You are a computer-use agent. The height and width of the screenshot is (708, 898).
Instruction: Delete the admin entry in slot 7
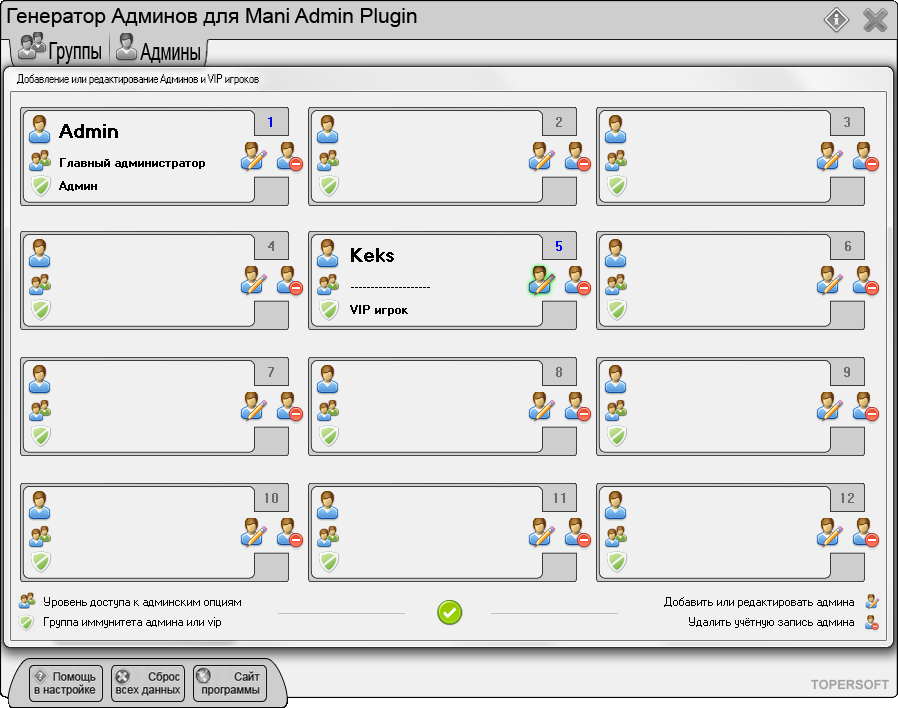coord(290,406)
